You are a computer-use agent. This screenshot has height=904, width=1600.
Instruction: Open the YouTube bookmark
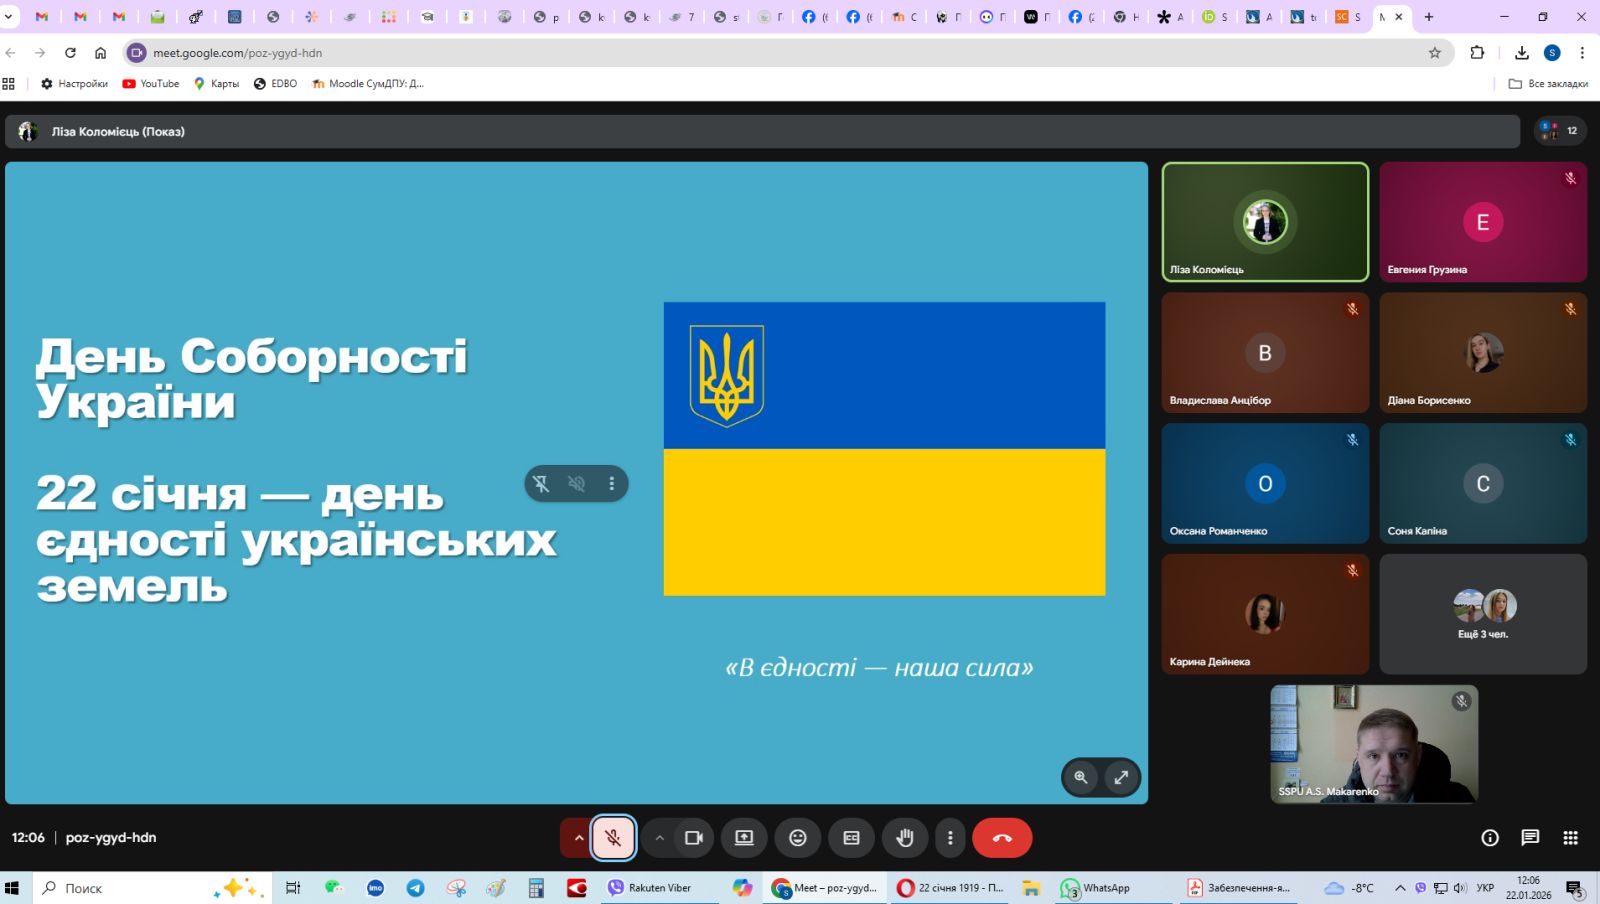[x=151, y=84]
